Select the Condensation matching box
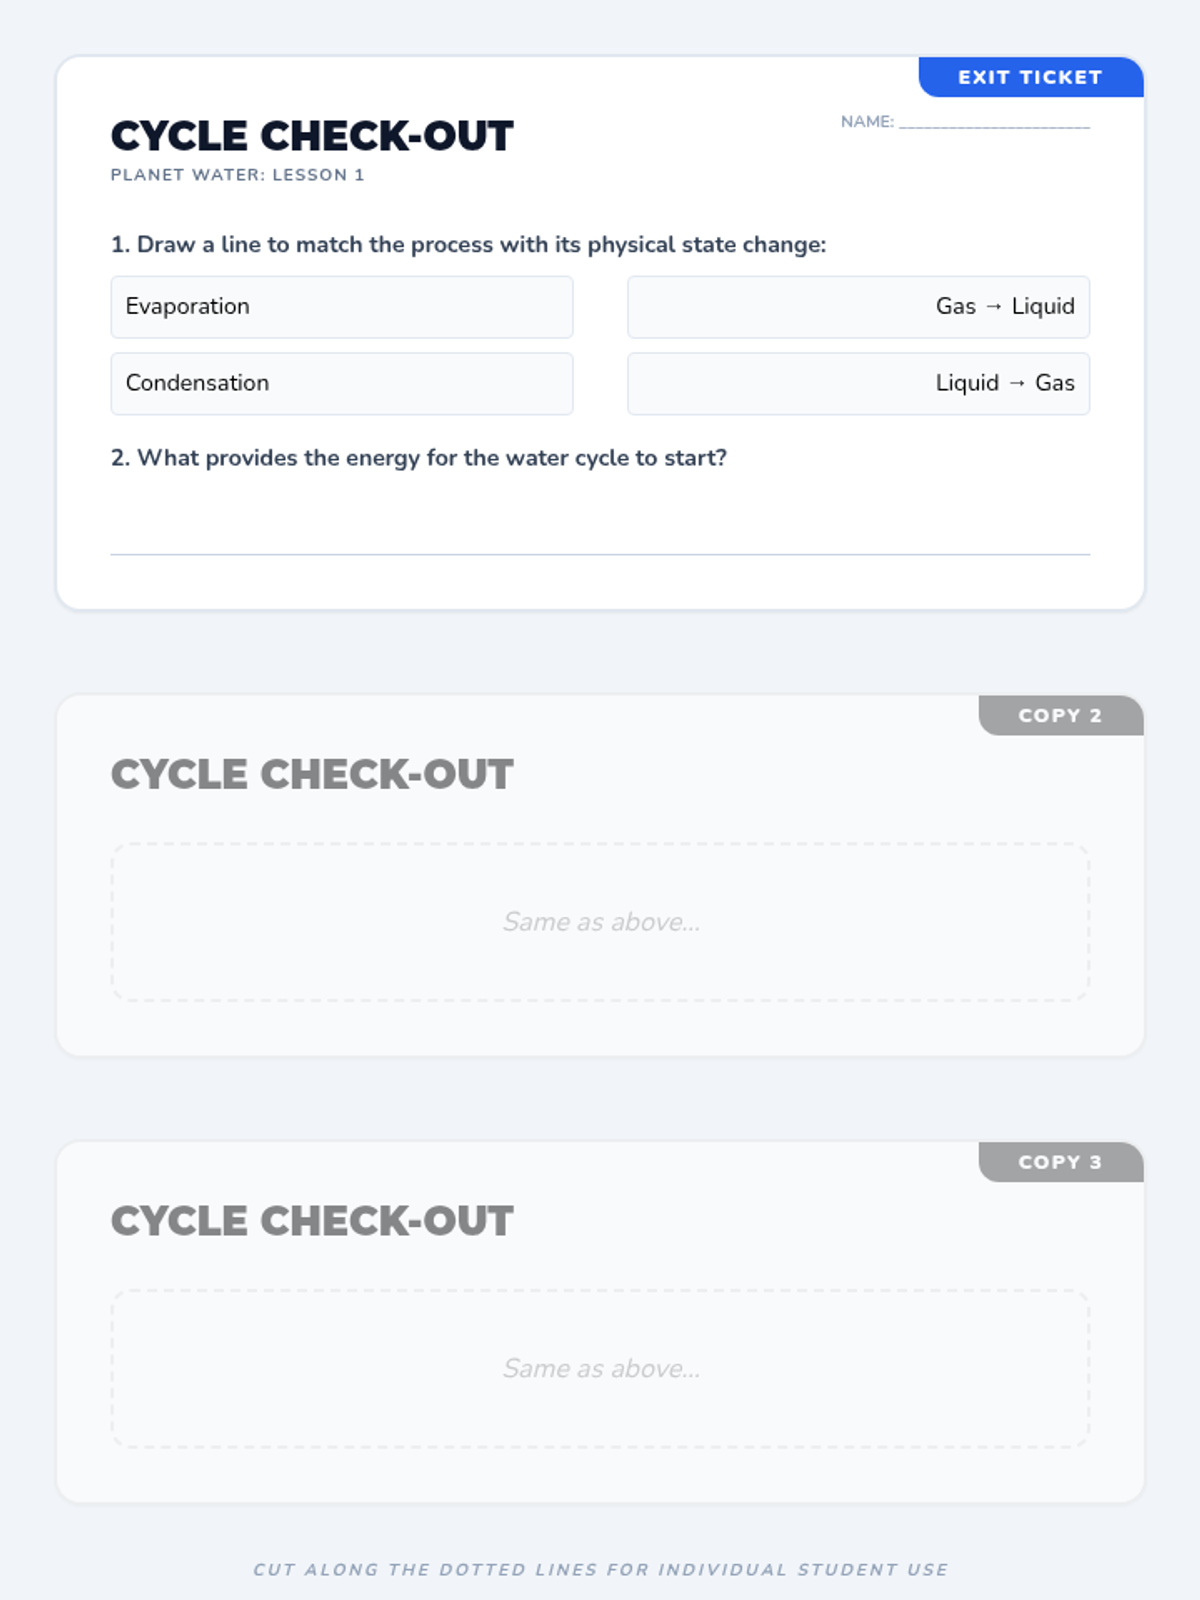Viewport: 1200px width, 1600px height. coord(341,383)
